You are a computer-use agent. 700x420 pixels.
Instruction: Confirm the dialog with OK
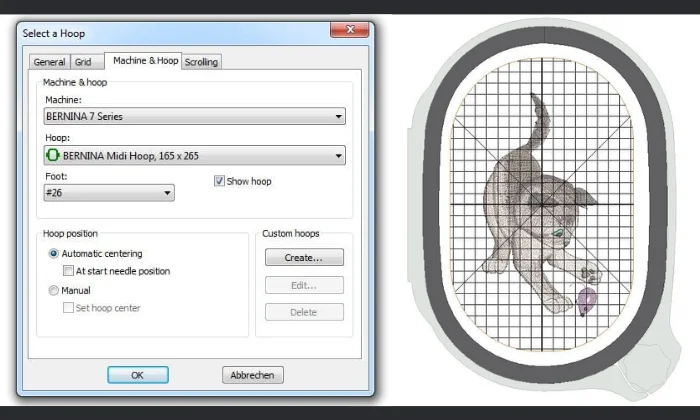(138, 375)
